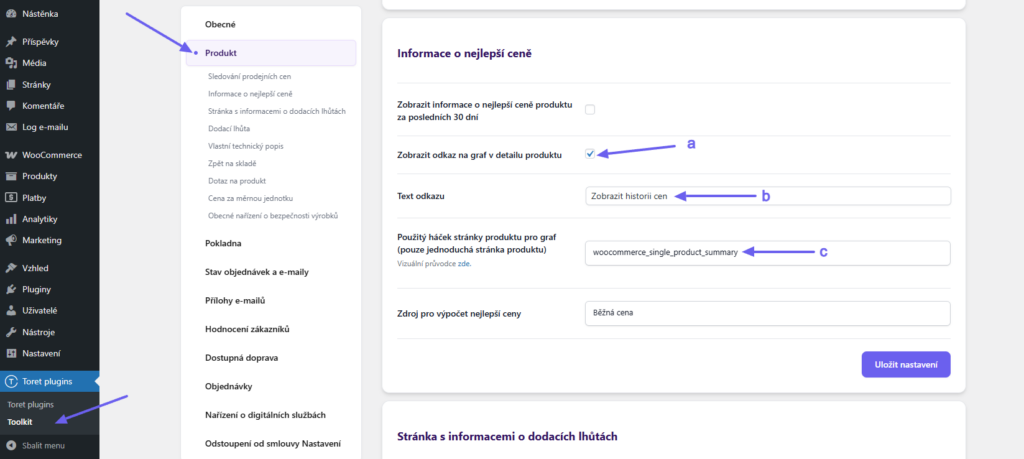The width and height of the screenshot is (1024, 459).
Task: Click the Platby dollar icon
Action: click(x=10, y=198)
